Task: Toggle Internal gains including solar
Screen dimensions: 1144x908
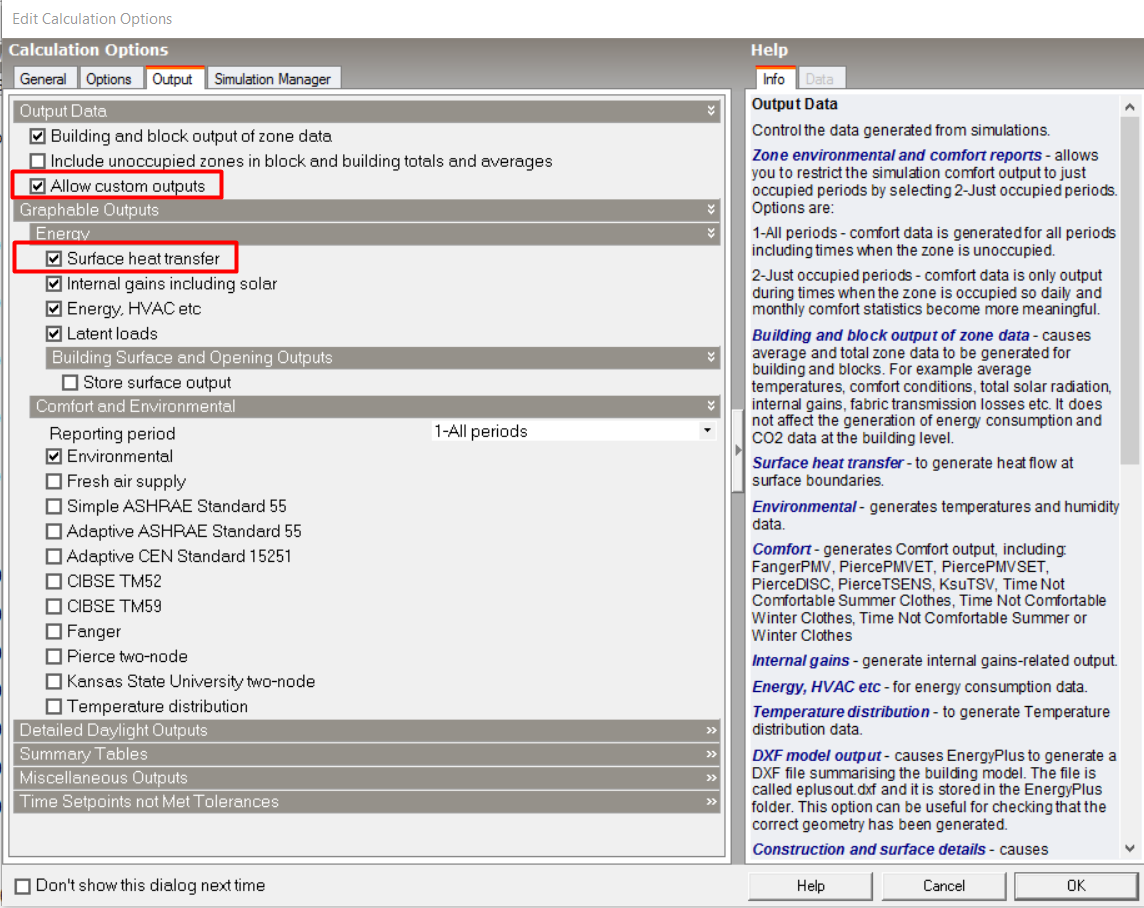Action: coord(54,284)
